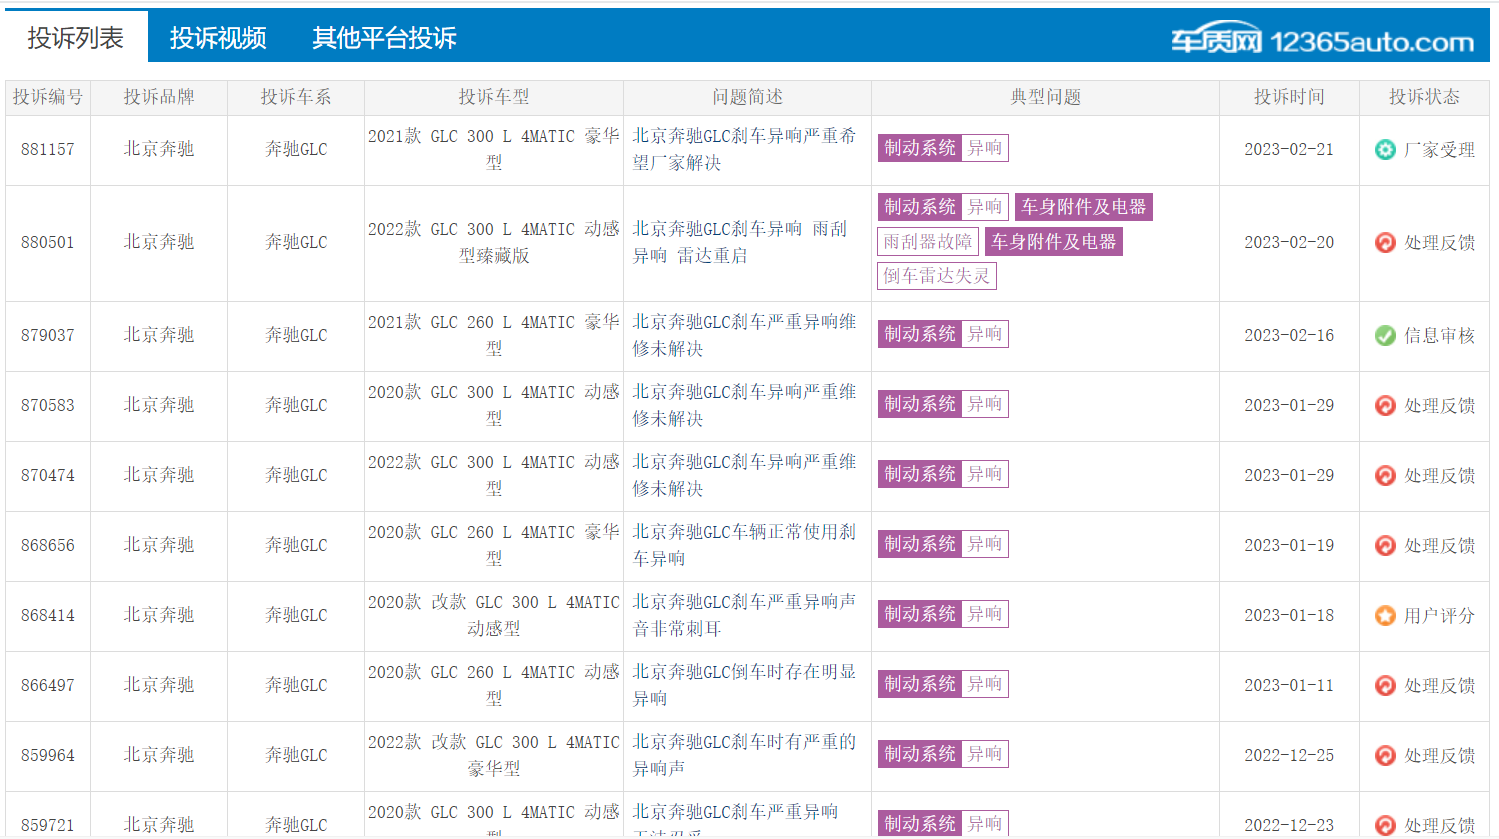
Task: Switch to the 投诉列表 tab
Action: click(76, 38)
